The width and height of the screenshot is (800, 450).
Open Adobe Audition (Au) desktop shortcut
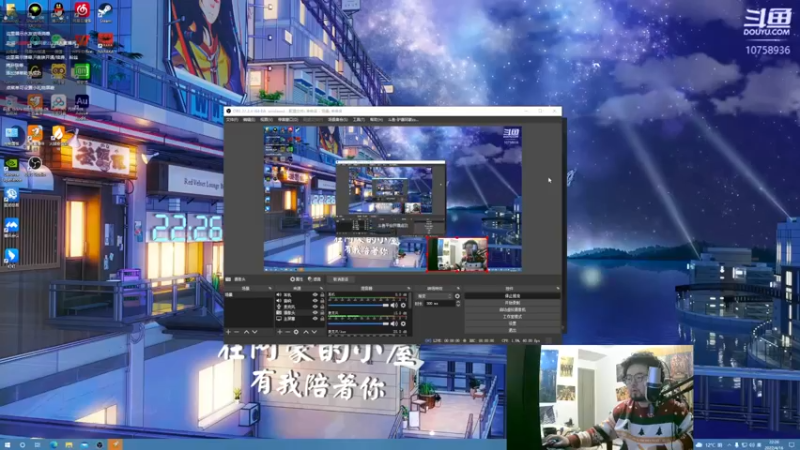point(82,104)
